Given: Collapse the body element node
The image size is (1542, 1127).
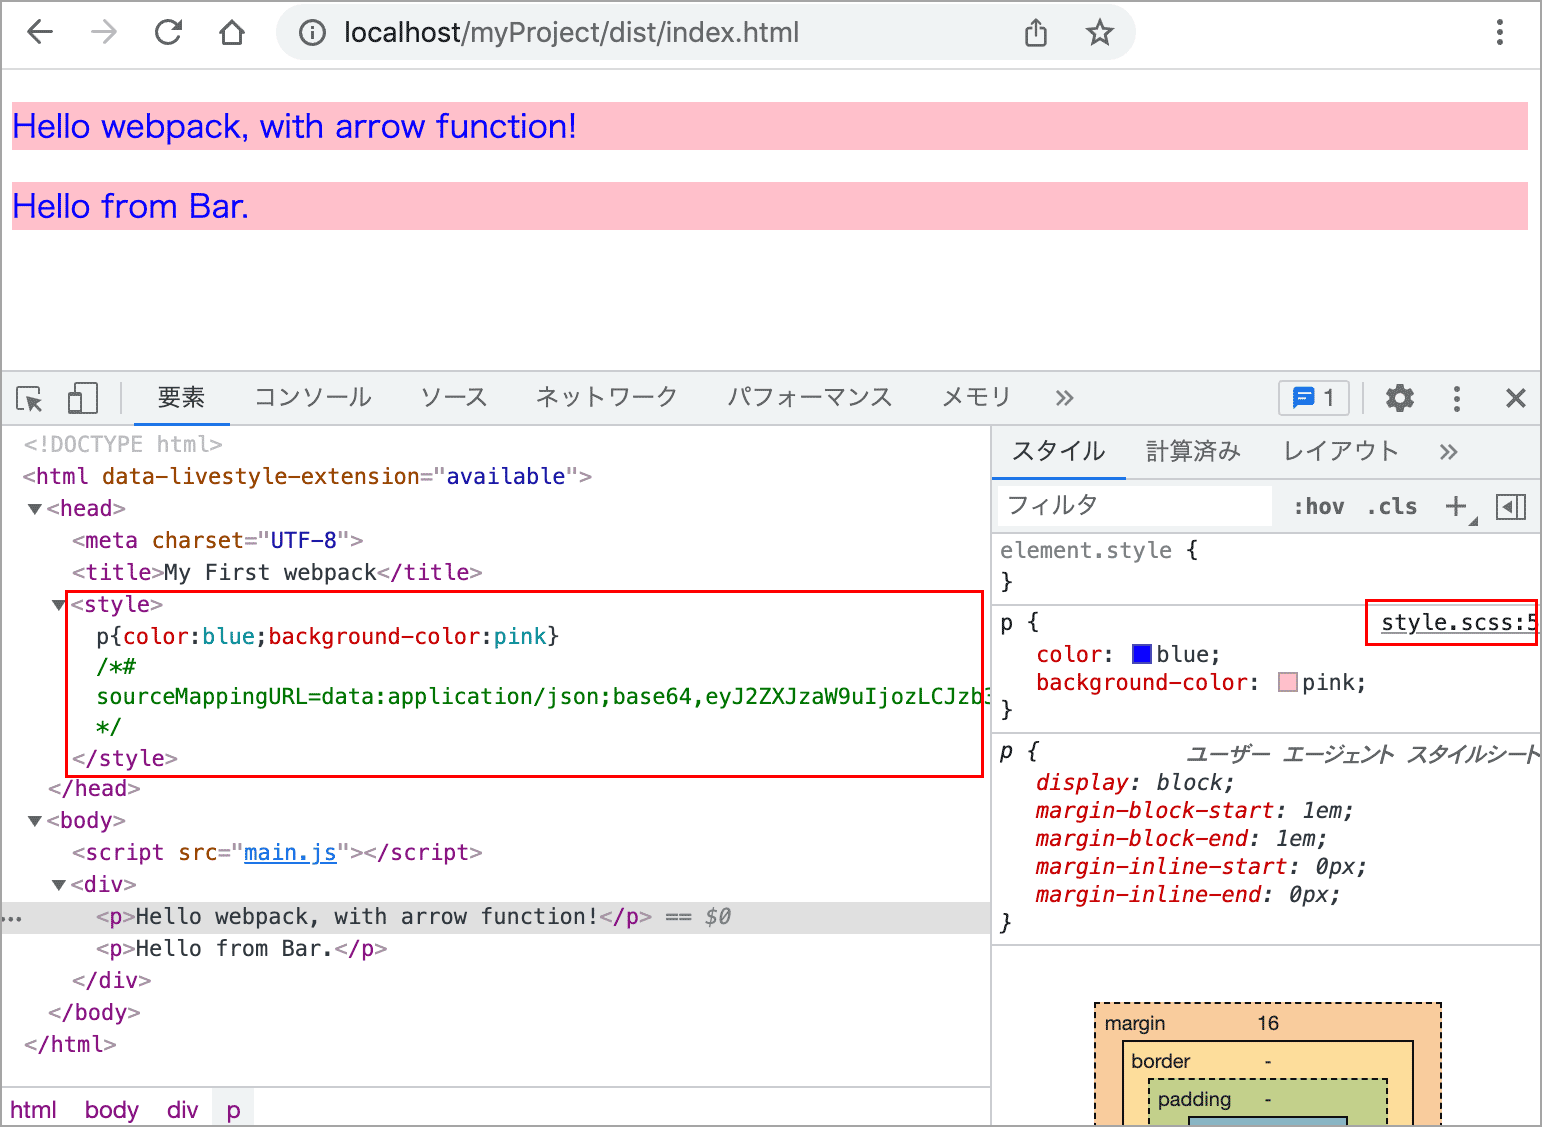Looking at the screenshot, I should (x=35, y=821).
